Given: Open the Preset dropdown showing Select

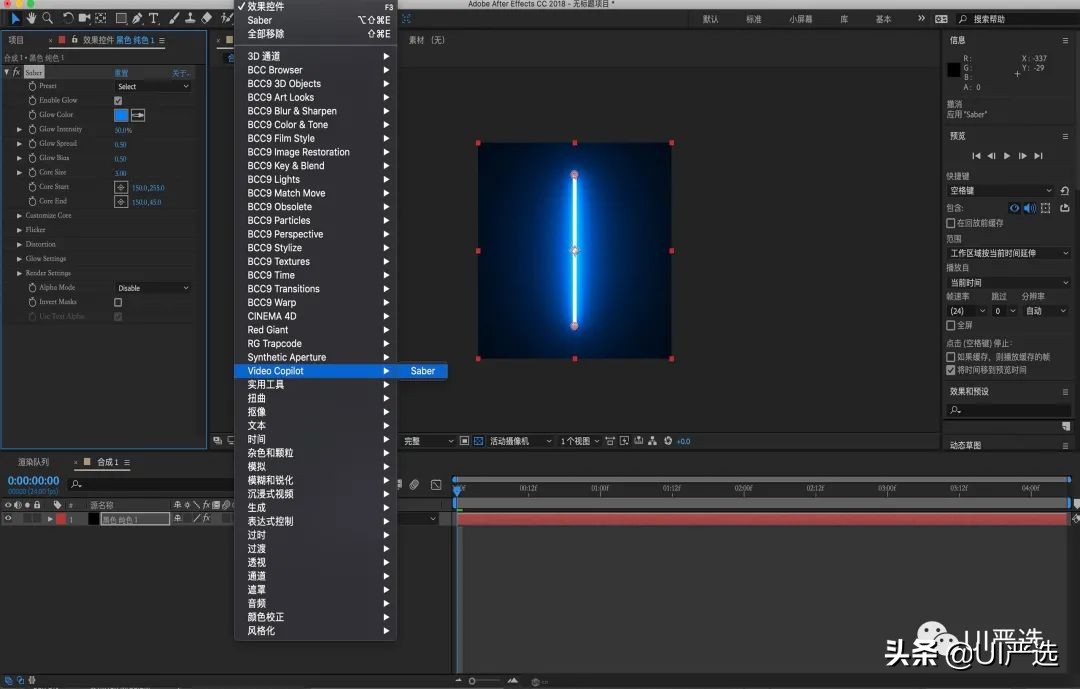Looking at the screenshot, I should pyautogui.click(x=152, y=87).
